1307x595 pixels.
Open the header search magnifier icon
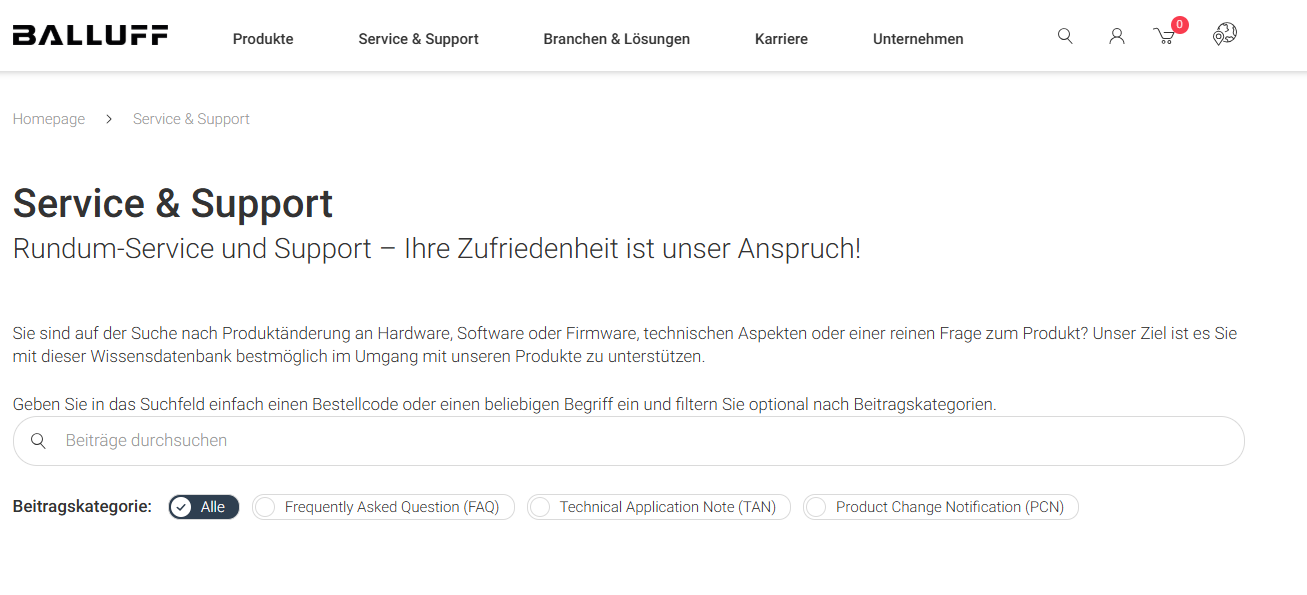pos(1065,36)
